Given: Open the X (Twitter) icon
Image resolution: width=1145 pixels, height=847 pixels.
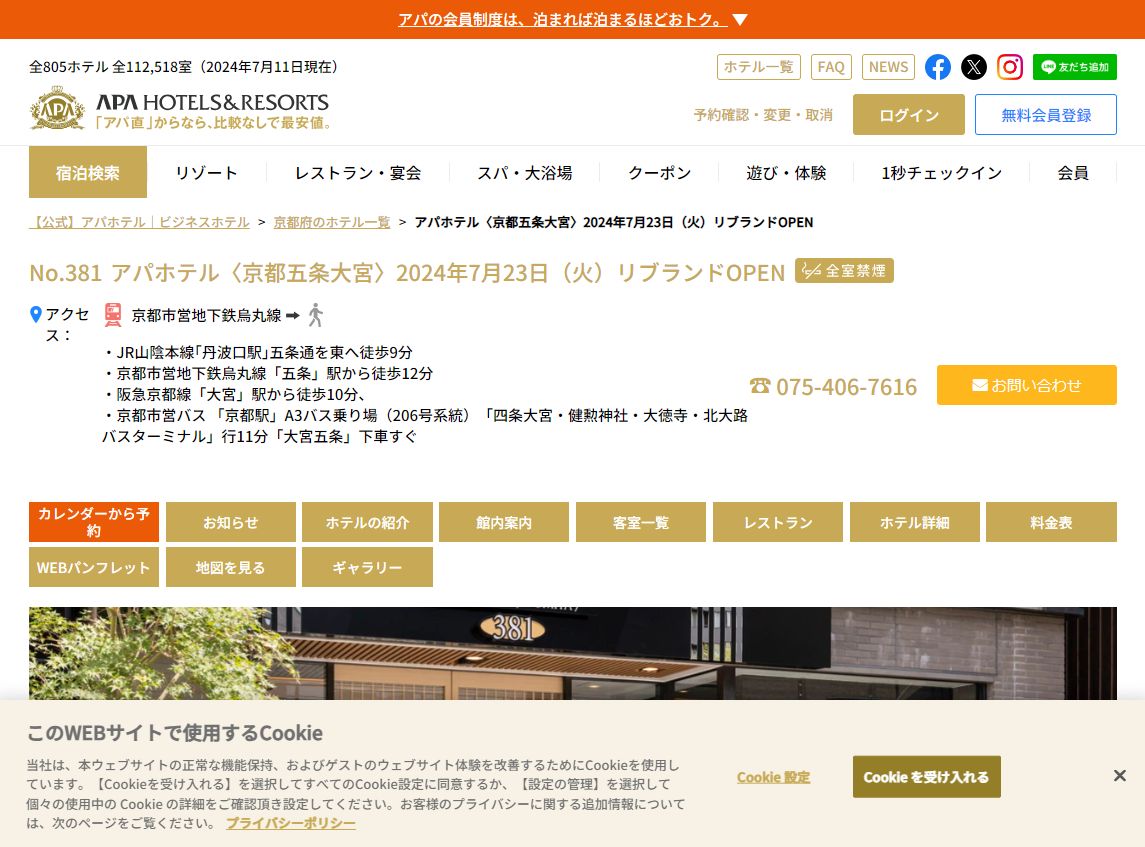Looking at the screenshot, I should click(973, 67).
